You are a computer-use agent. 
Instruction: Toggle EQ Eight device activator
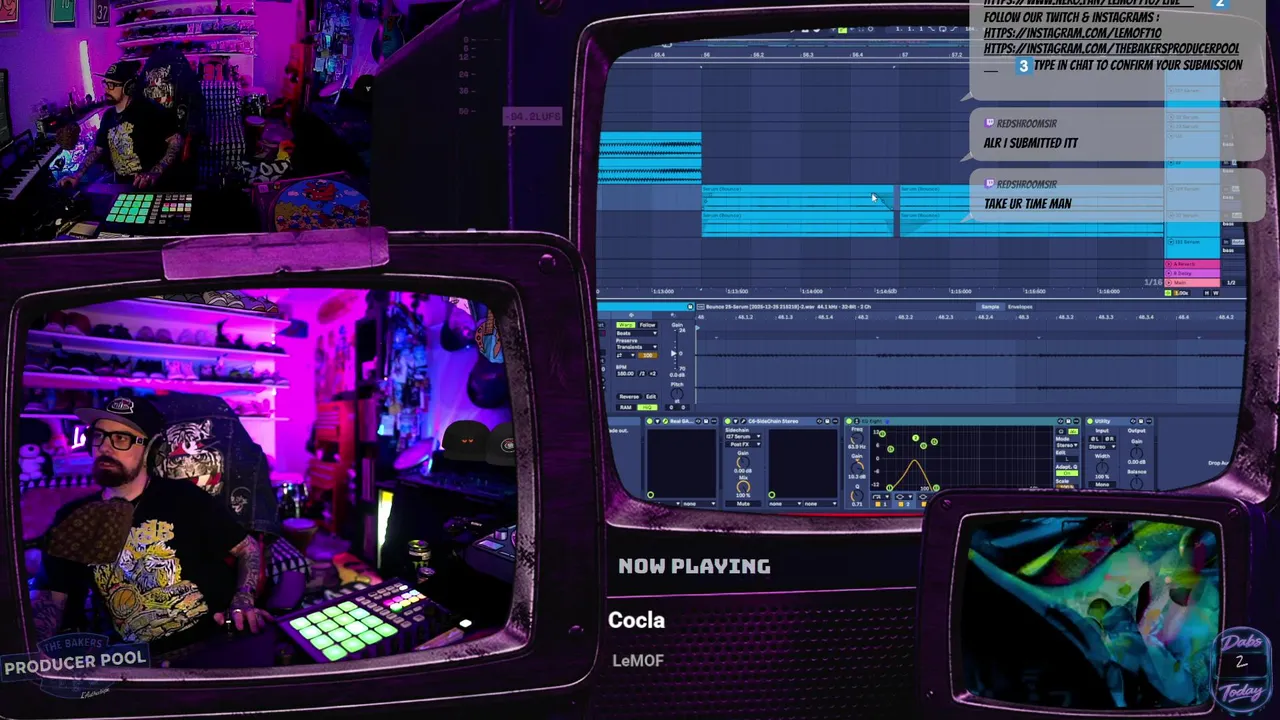click(x=849, y=421)
